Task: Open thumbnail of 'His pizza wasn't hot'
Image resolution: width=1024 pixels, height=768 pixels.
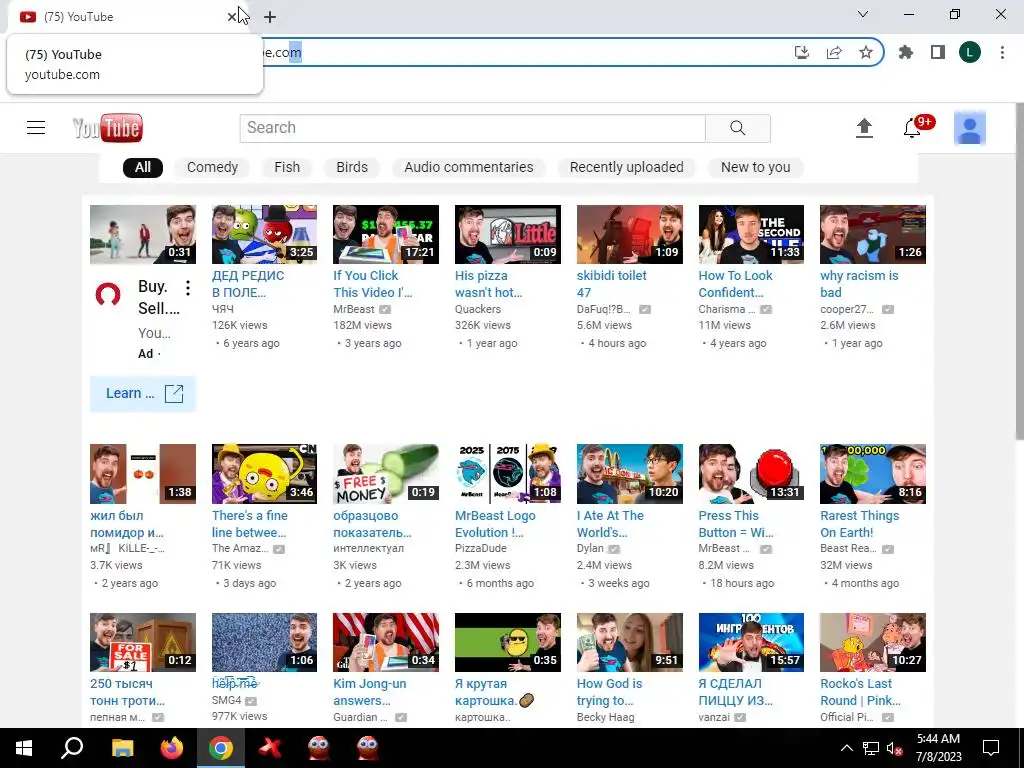Action: [x=508, y=234]
